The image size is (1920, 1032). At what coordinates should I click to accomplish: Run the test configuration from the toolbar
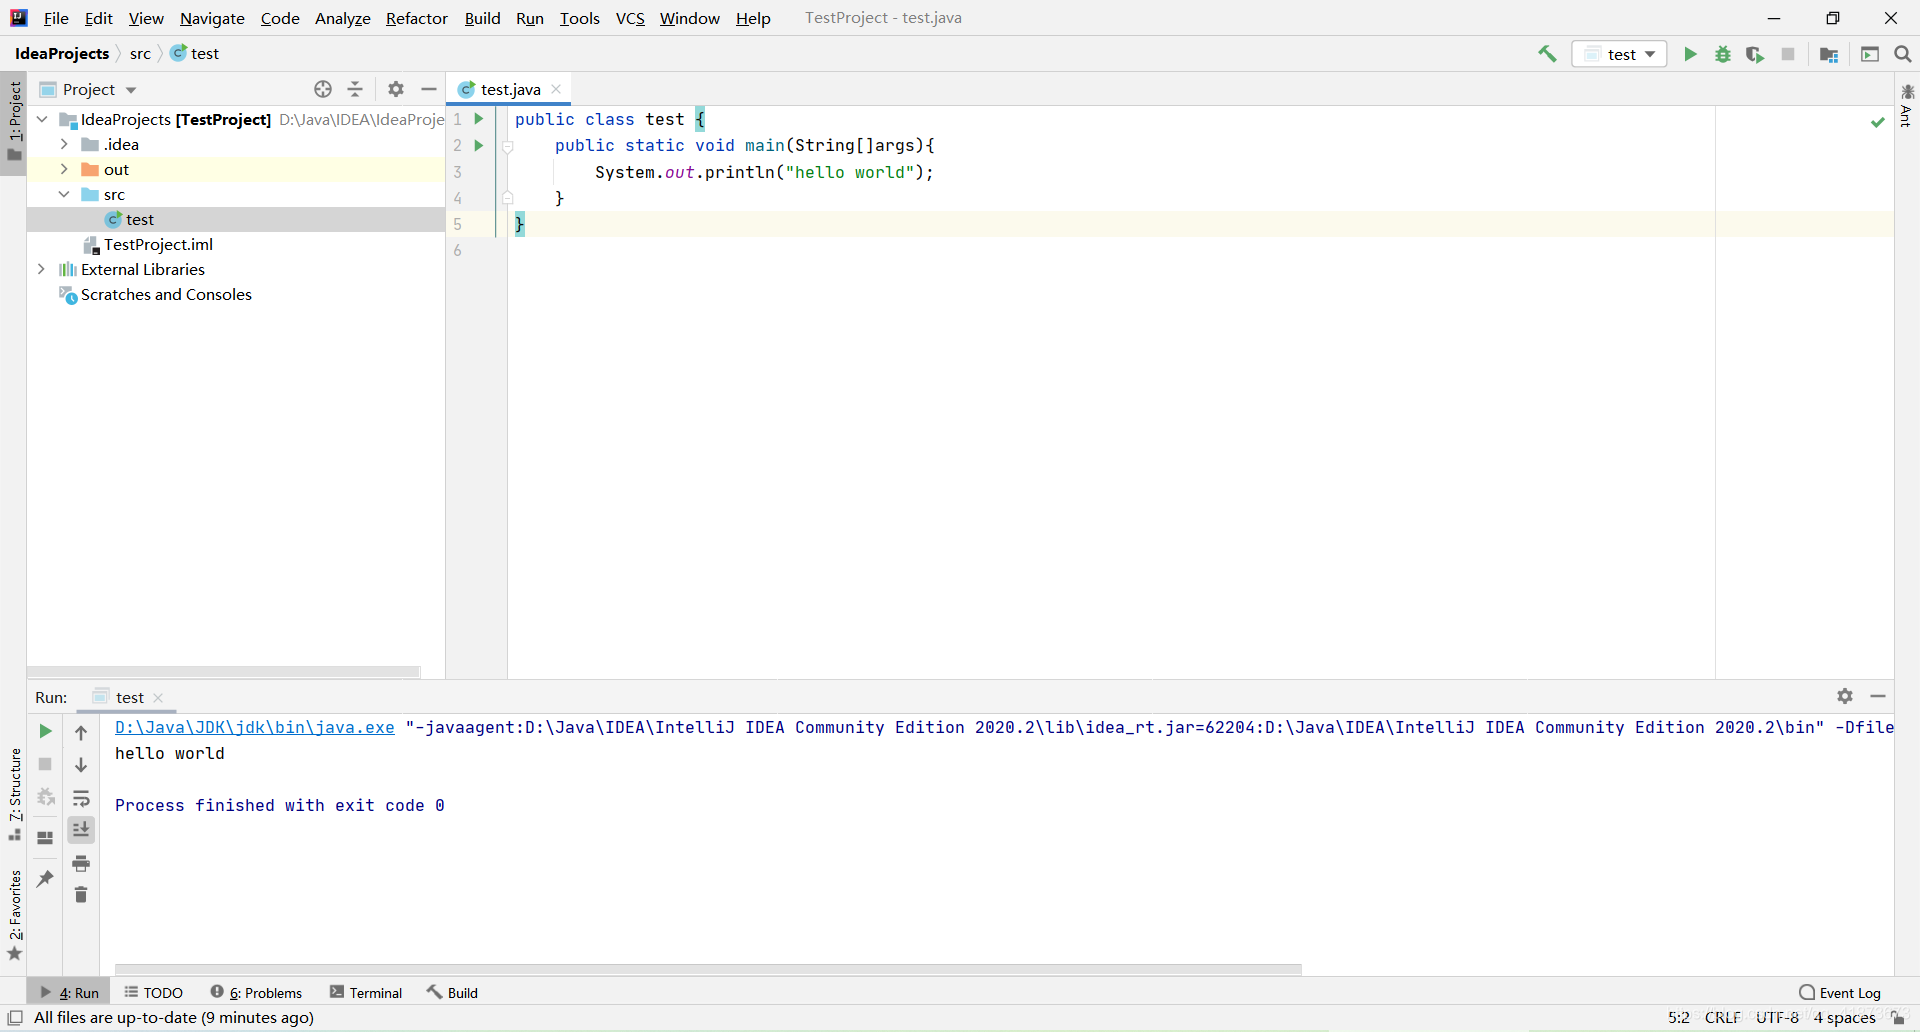1690,54
